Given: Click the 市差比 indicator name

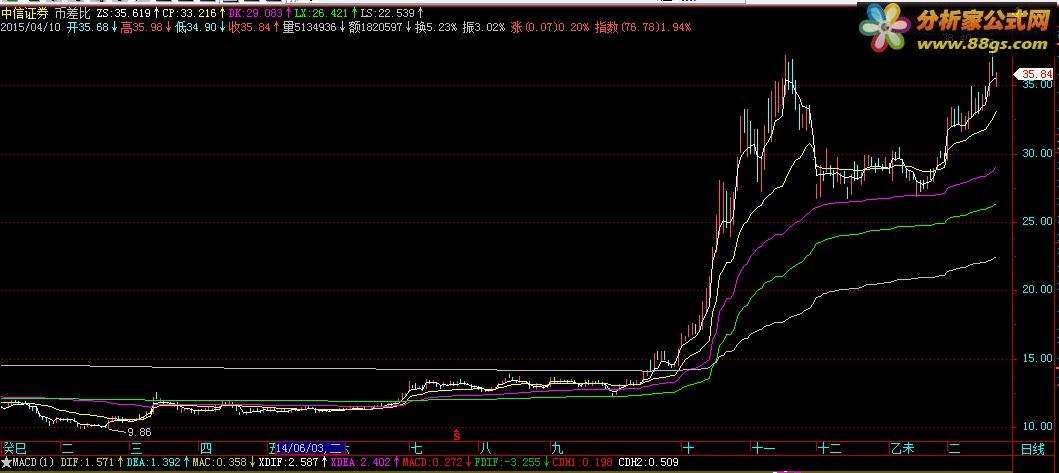Looking at the screenshot, I should 72,13.
